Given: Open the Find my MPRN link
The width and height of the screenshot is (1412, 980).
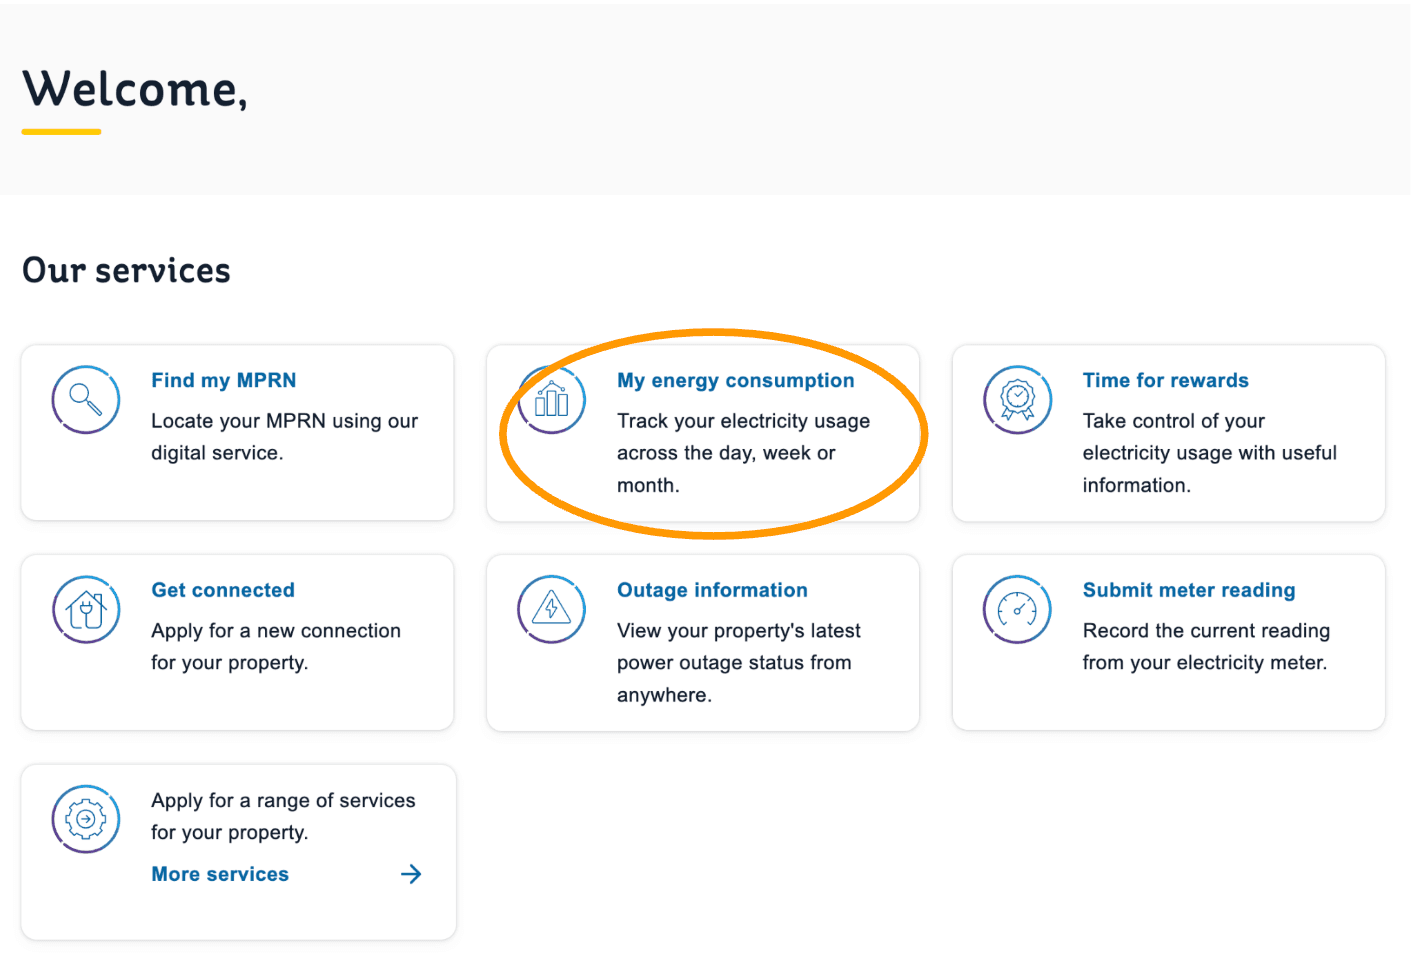Looking at the screenshot, I should [223, 380].
